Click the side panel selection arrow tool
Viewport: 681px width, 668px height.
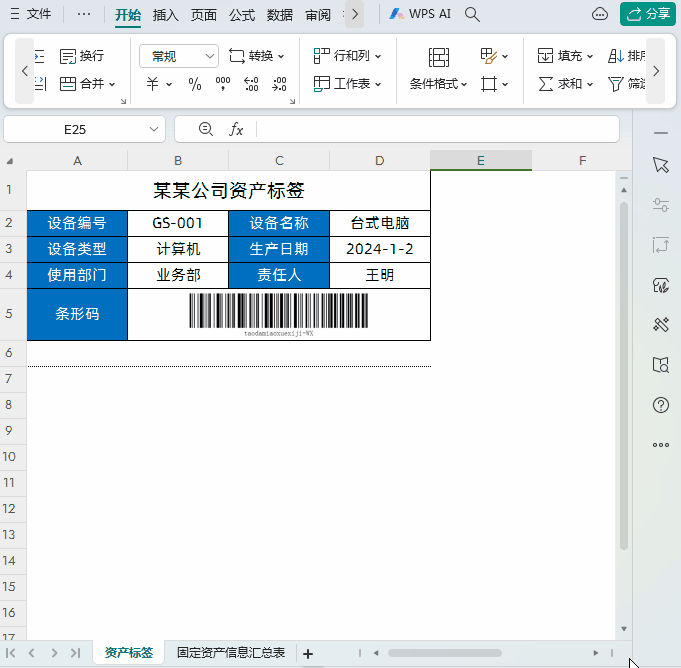click(x=661, y=165)
